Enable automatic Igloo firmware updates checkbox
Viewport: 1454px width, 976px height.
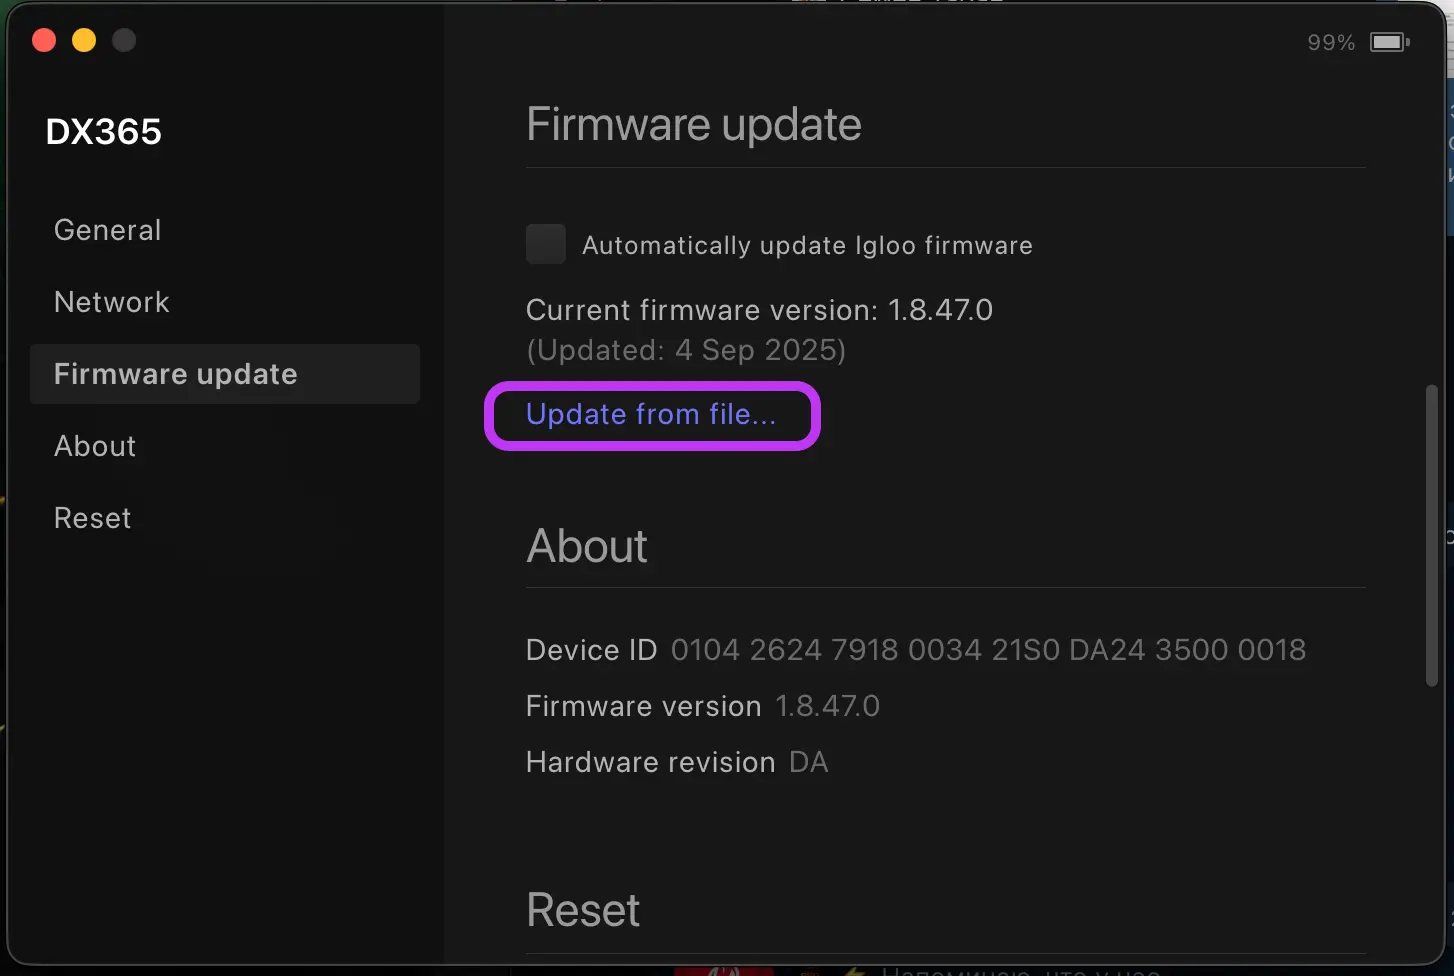(546, 245)
